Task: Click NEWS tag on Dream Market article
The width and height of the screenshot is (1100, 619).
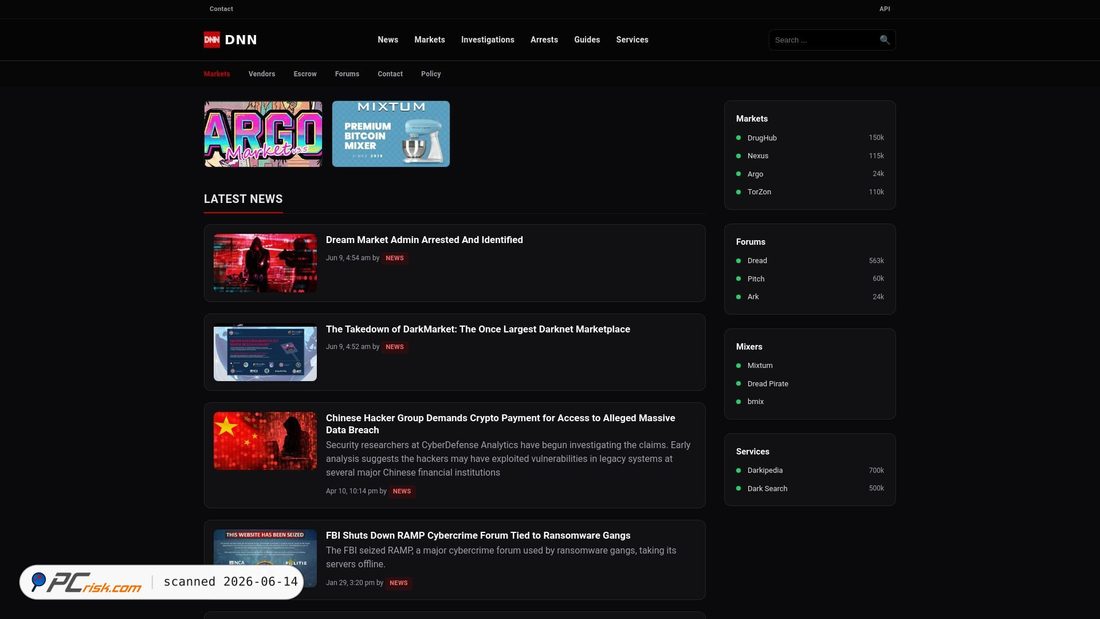Action: pyautogui.click(x=394, y=258)
